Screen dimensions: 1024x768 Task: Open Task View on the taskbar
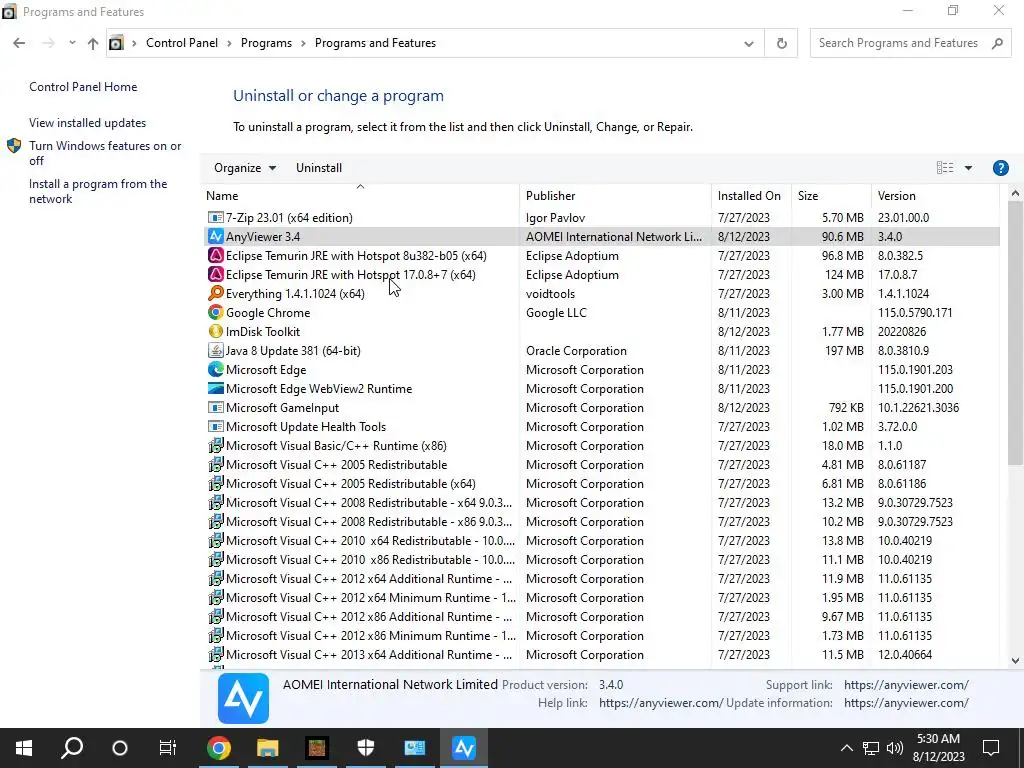tap(168, 748)
